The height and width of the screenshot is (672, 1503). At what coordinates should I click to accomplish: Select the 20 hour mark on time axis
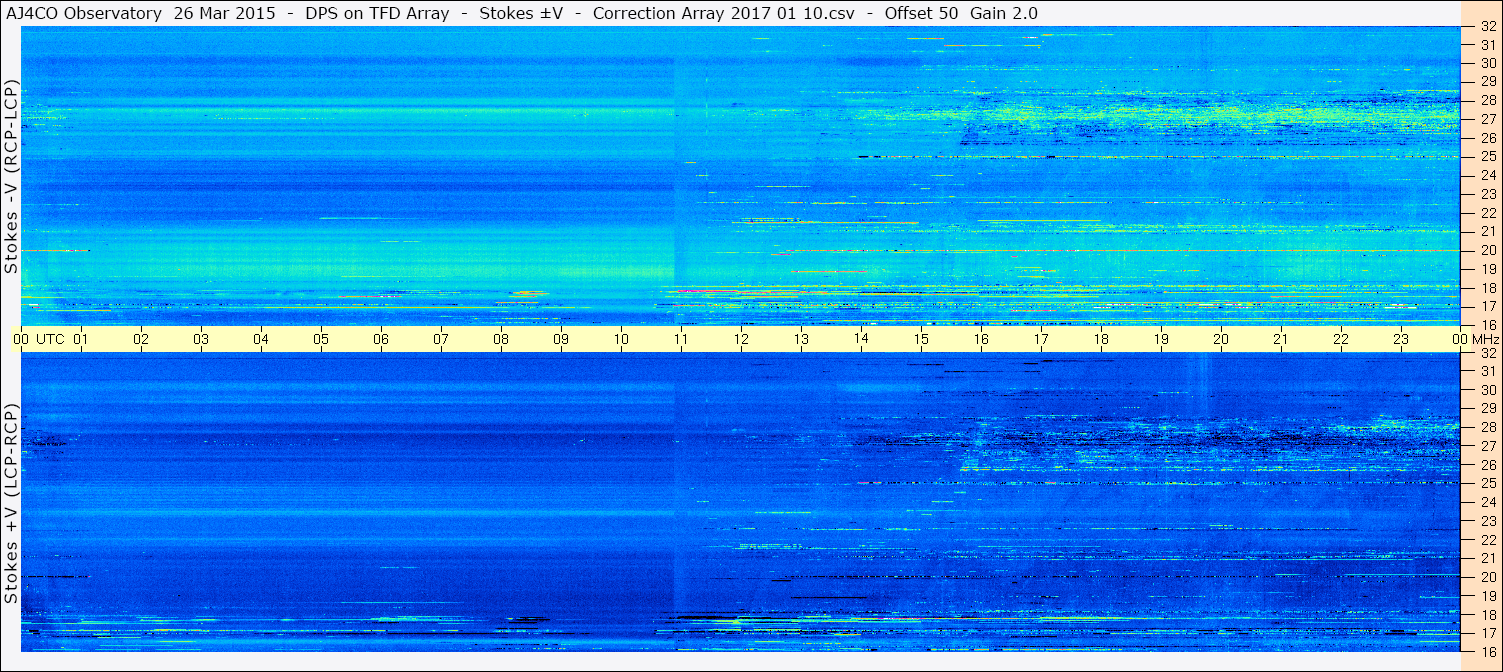(1221, 339)
